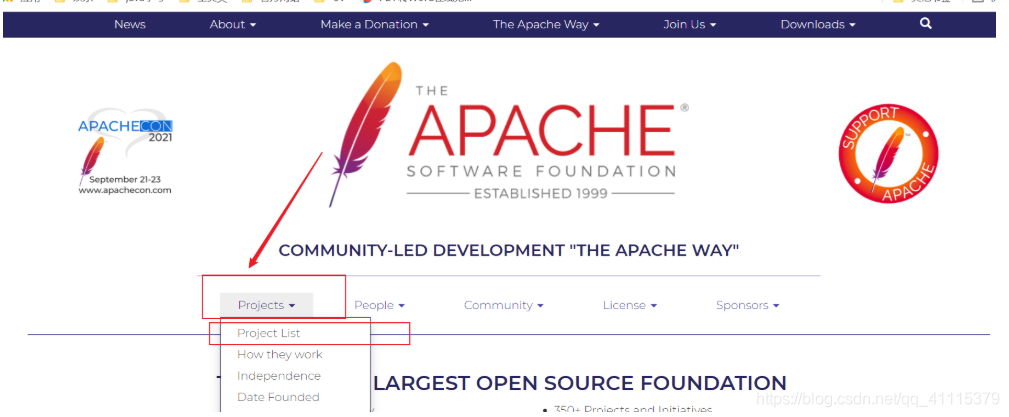The height and width of the screenshot is (417, 1009).
Task: Expand the About dropdown menu
Action: click(233, 24)
